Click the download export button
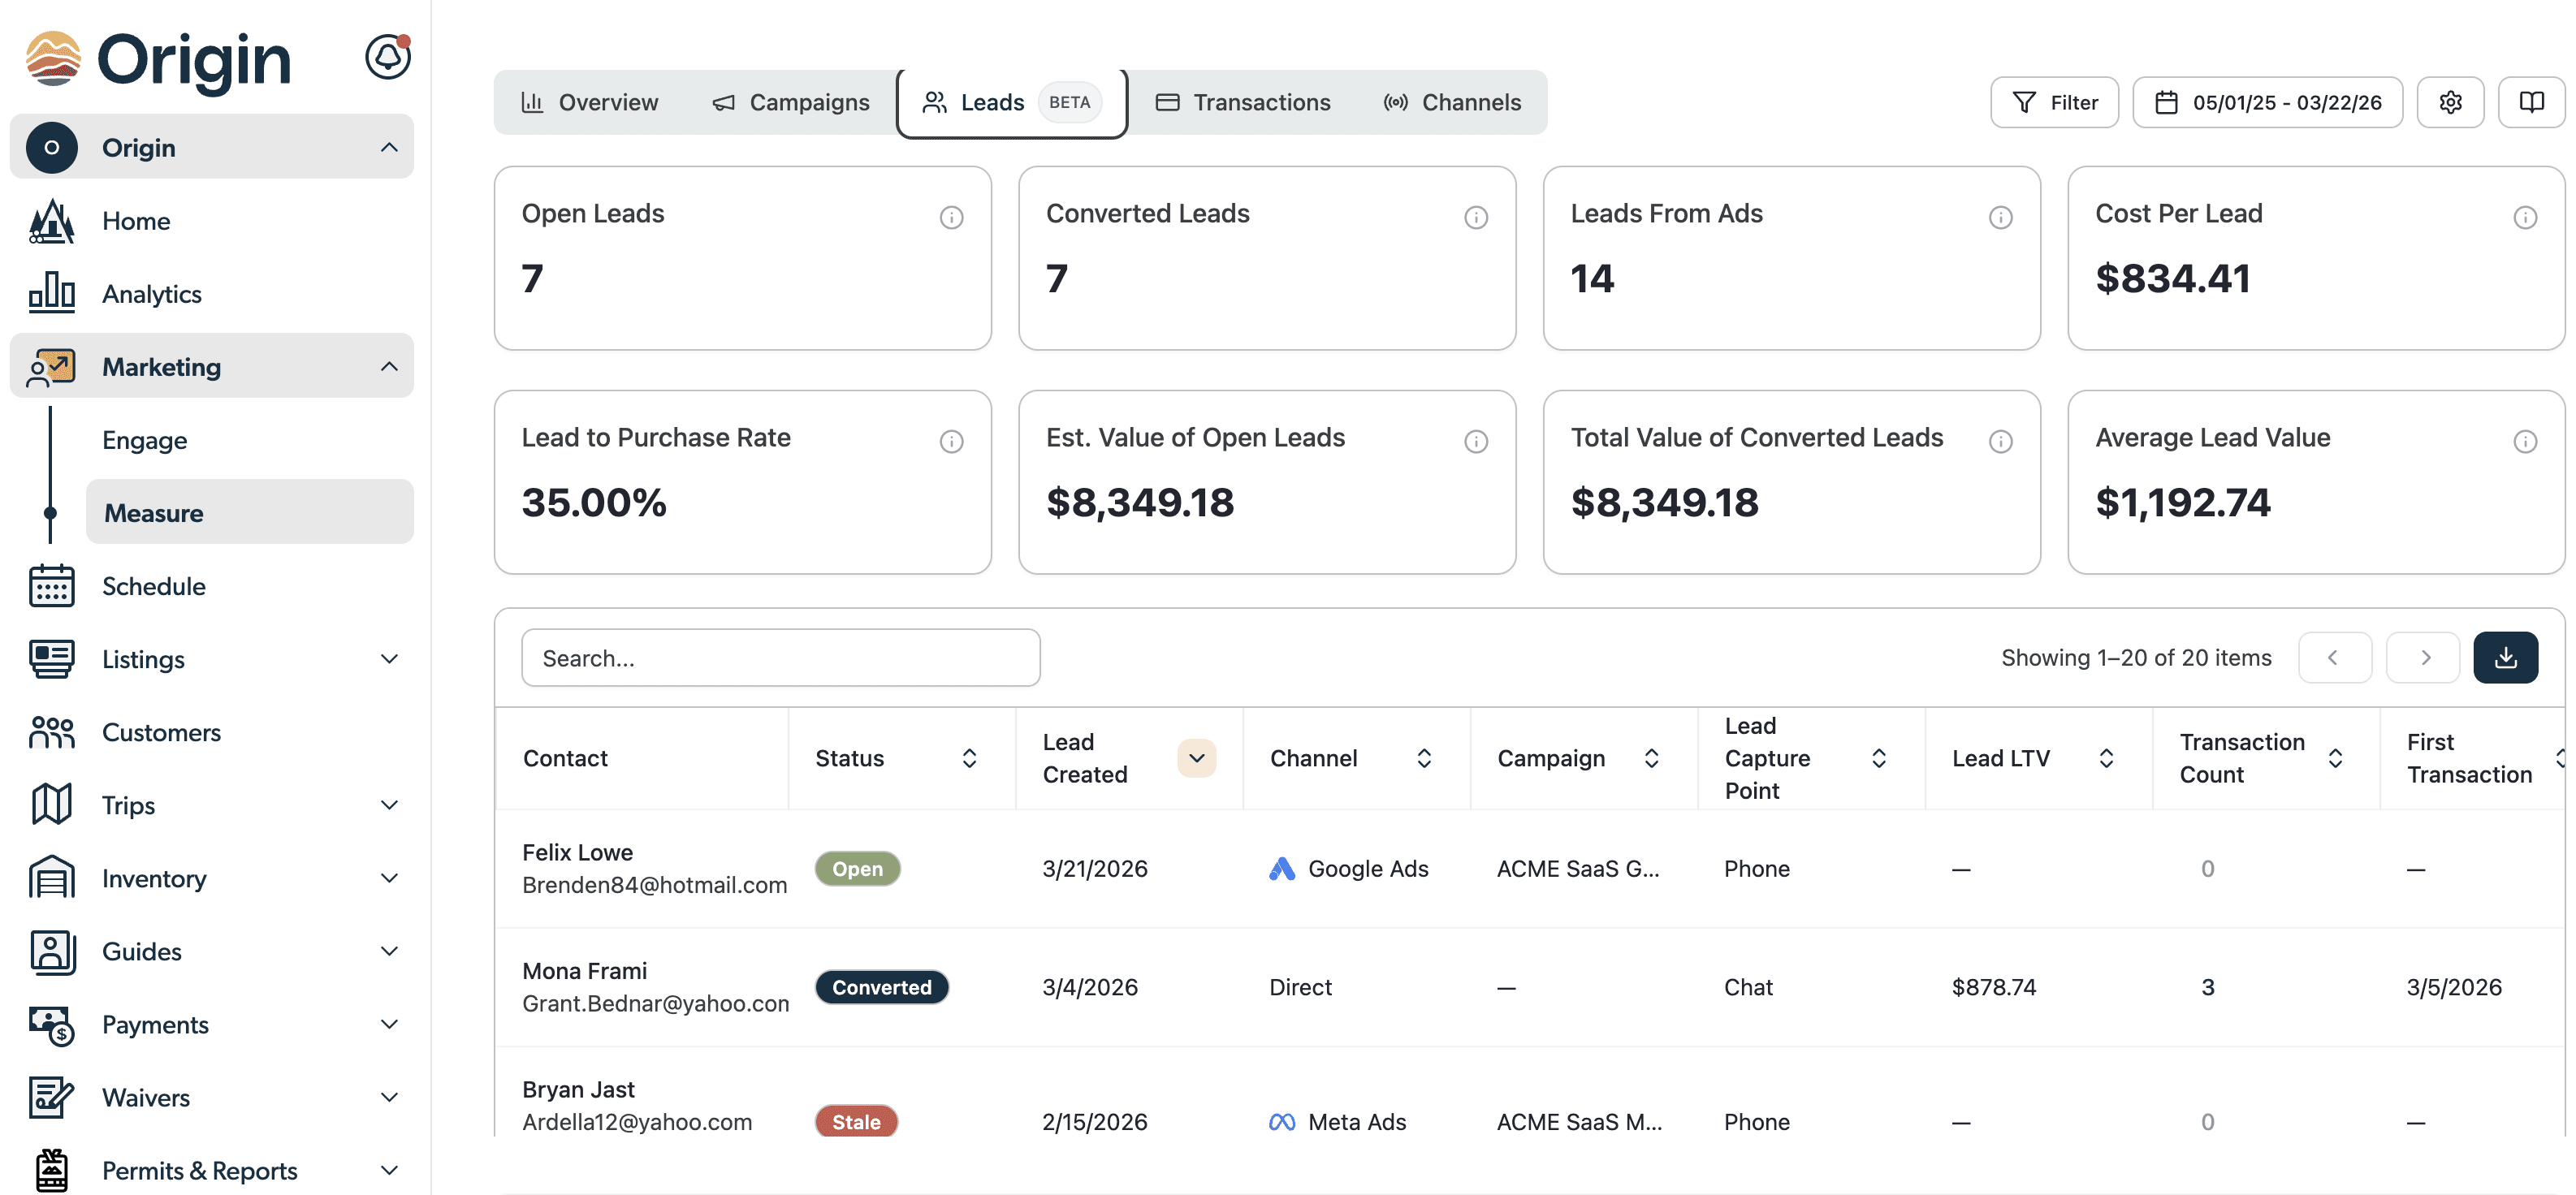This screenshot has width=2576, height=1195. click(2505, 658)
